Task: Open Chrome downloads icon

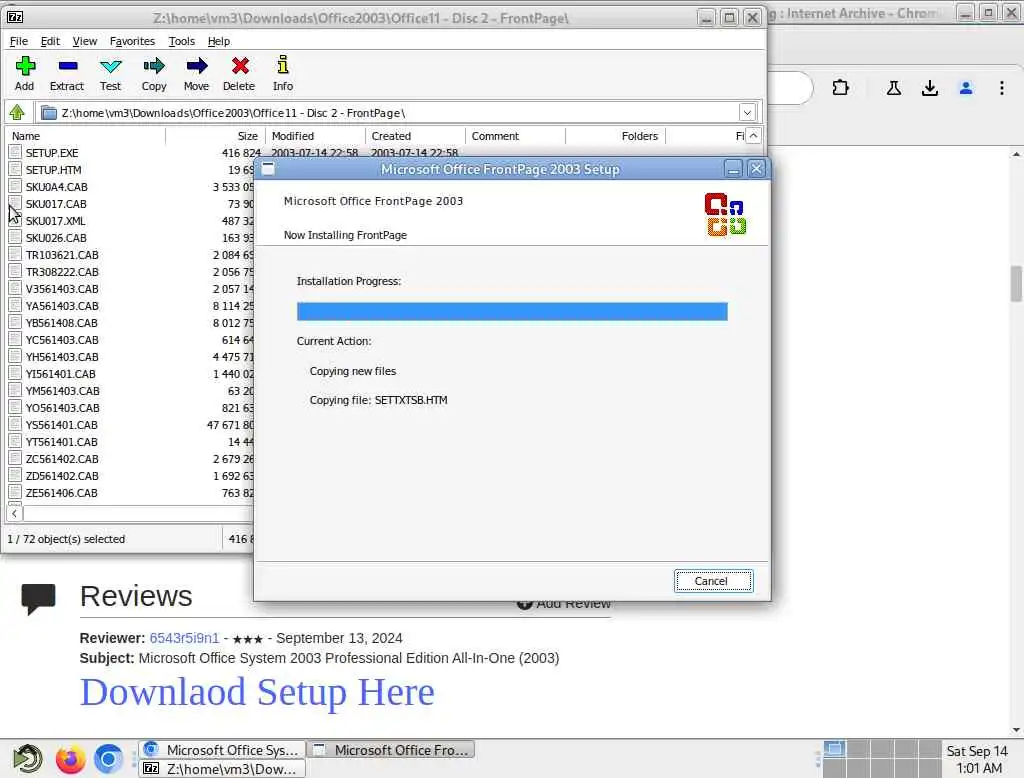Action: point(929,88)
